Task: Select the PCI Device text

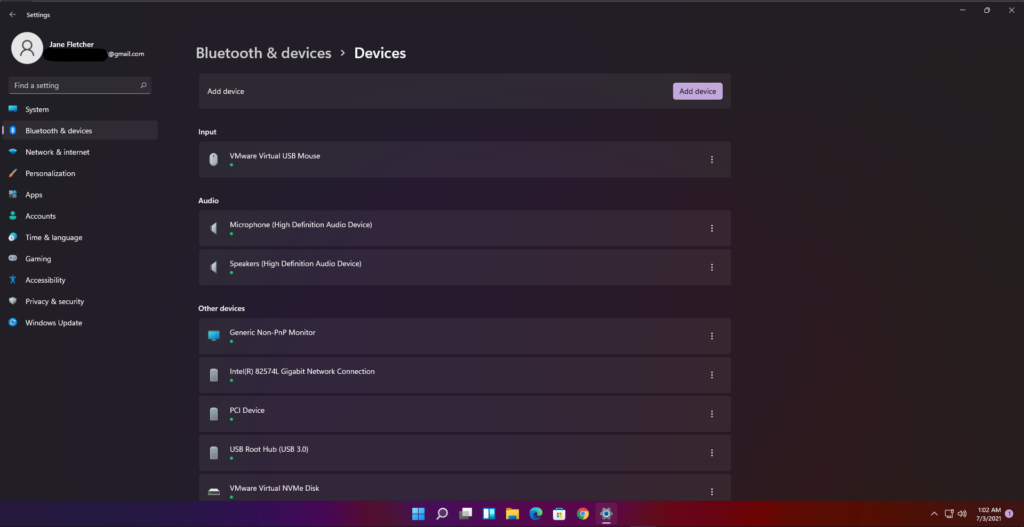Action: [247, 410]
